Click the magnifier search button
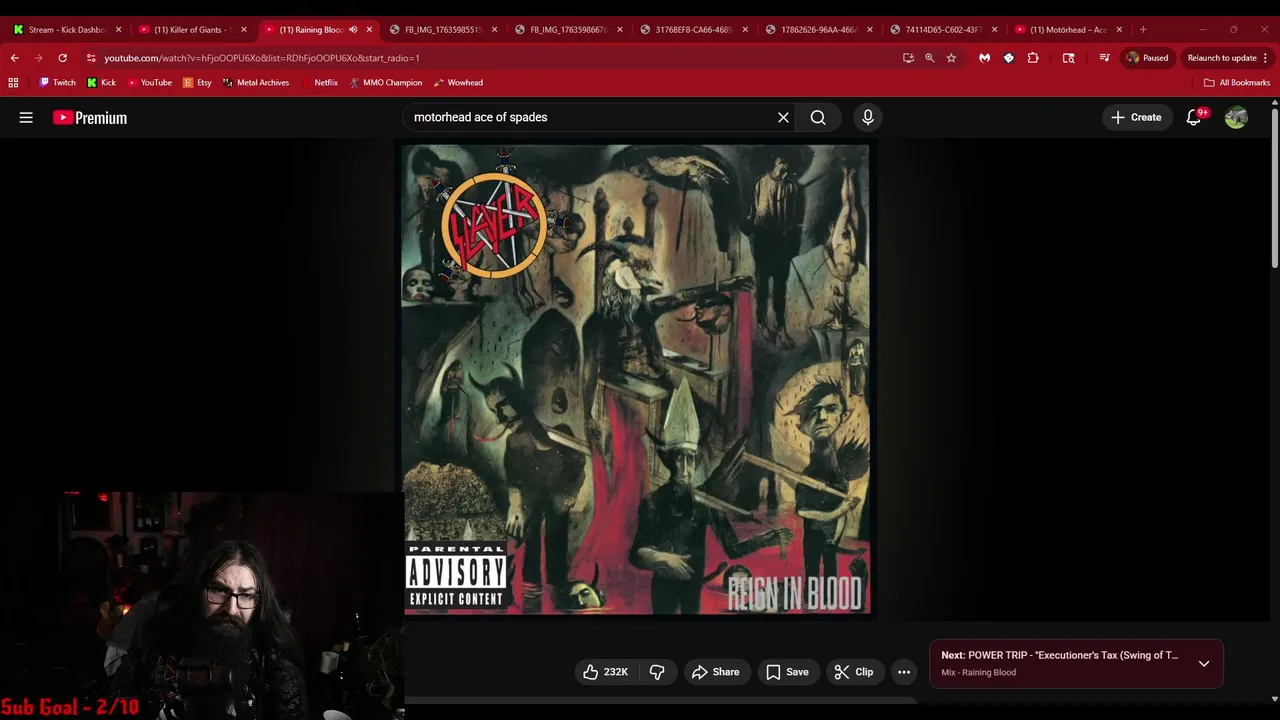Image resolution: width=1280 pixels, height=720 pixels. pyautogui.click(x=818, y=118)
